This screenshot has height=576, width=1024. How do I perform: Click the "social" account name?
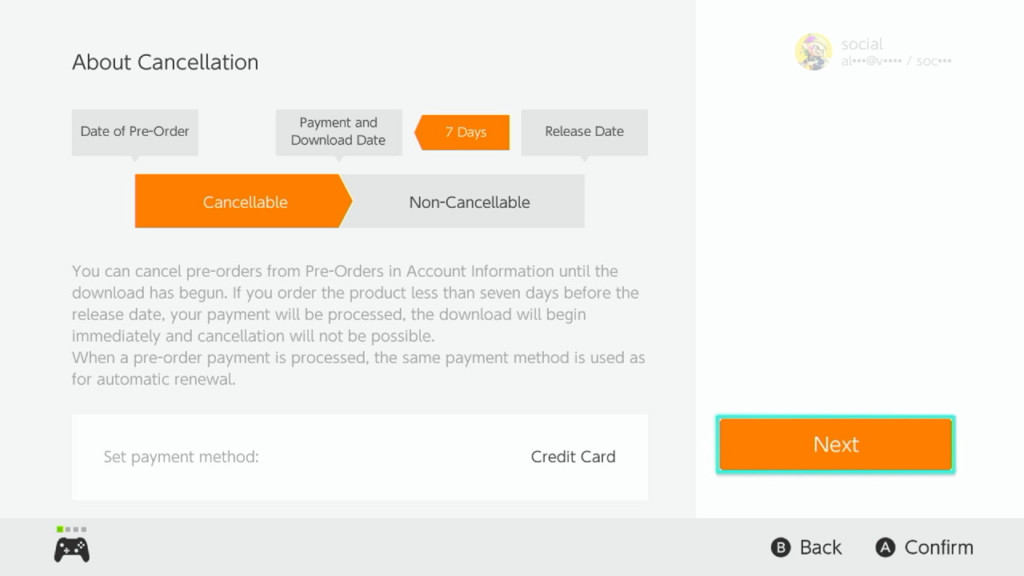pos(862,44)
